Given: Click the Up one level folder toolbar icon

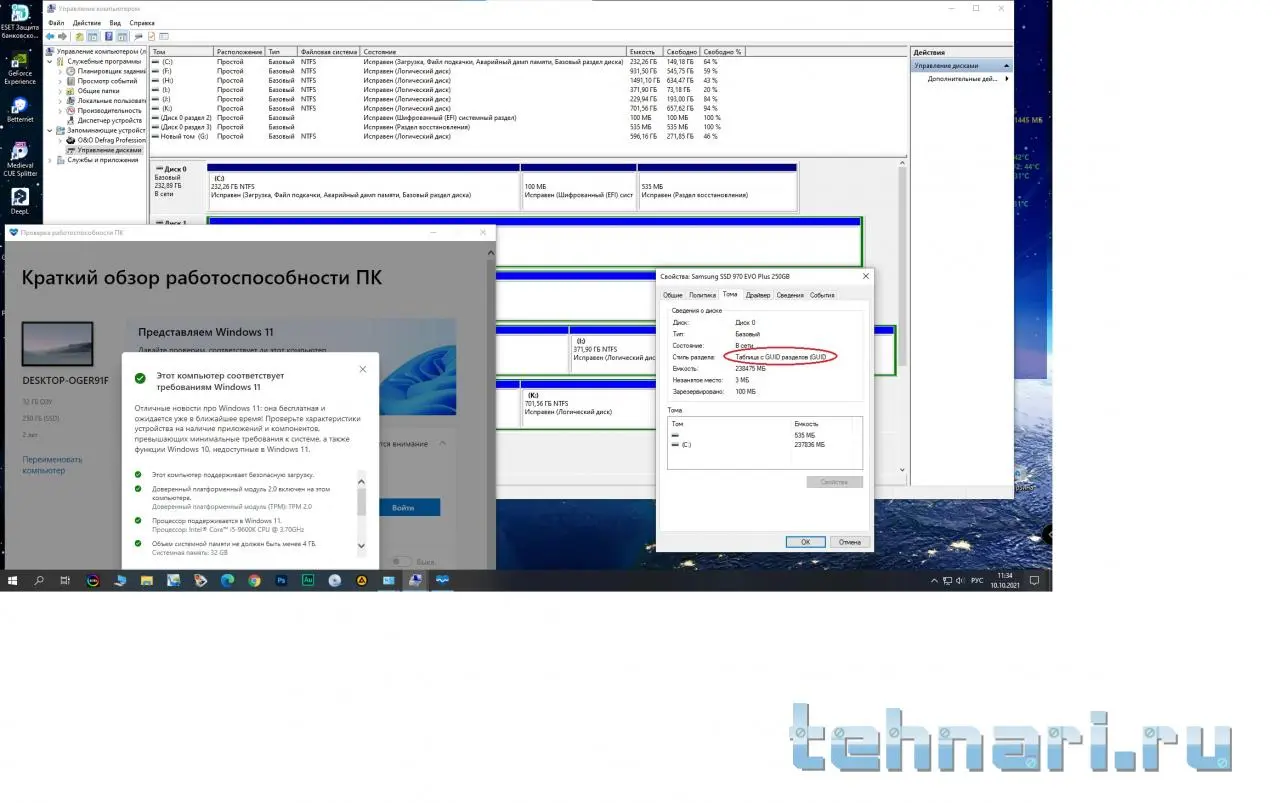Looking at the screenshot, I should coord(80,37).
